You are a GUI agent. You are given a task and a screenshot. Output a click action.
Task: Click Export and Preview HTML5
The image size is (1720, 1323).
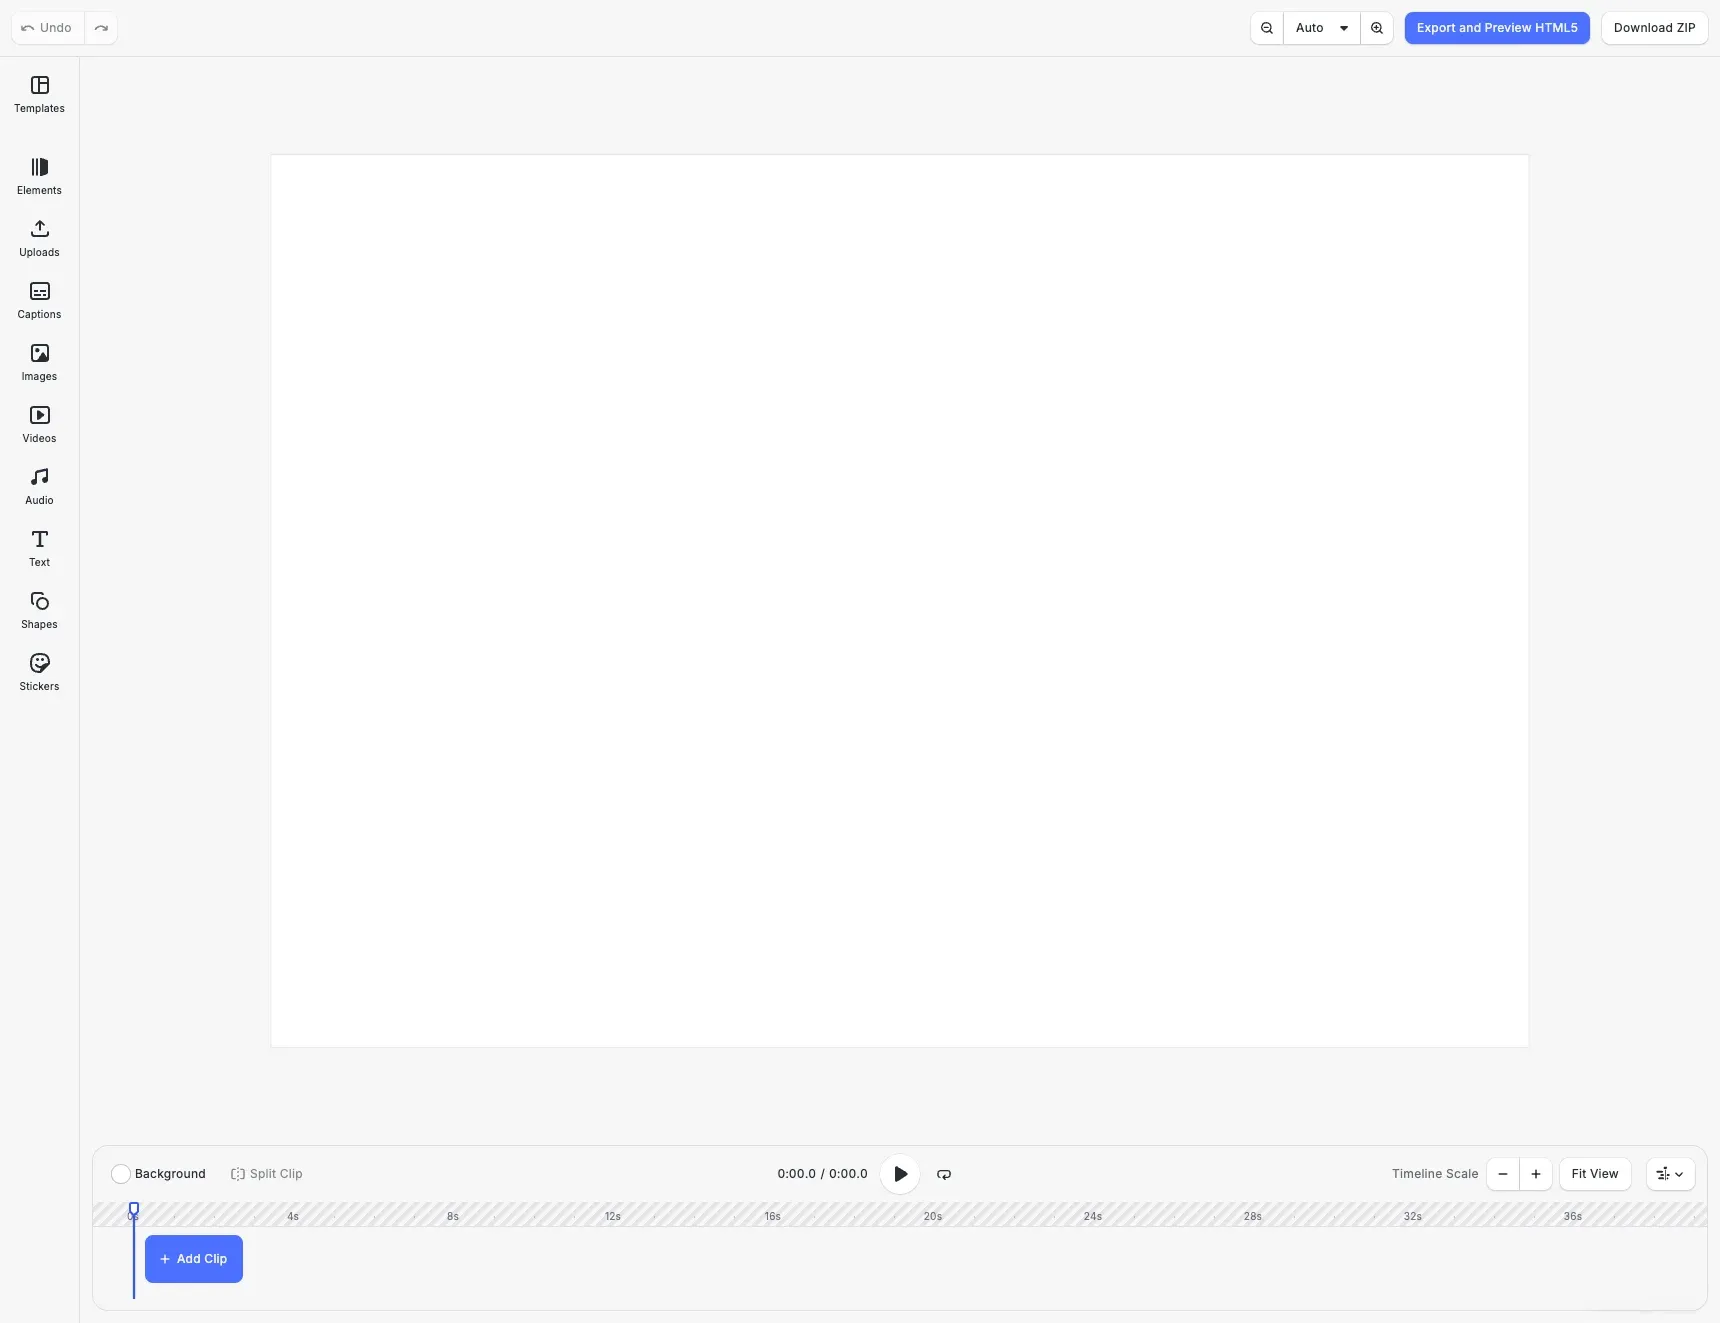point(1496,27)
